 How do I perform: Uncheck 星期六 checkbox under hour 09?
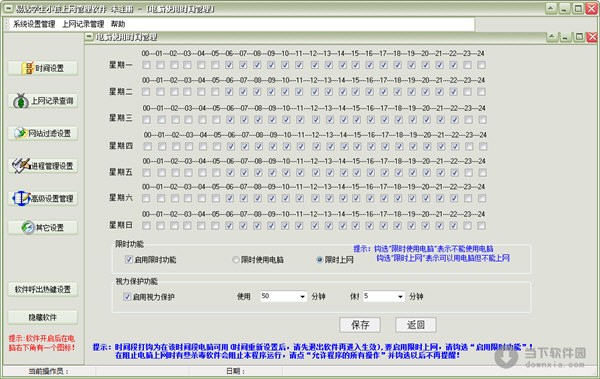[271, 198]
